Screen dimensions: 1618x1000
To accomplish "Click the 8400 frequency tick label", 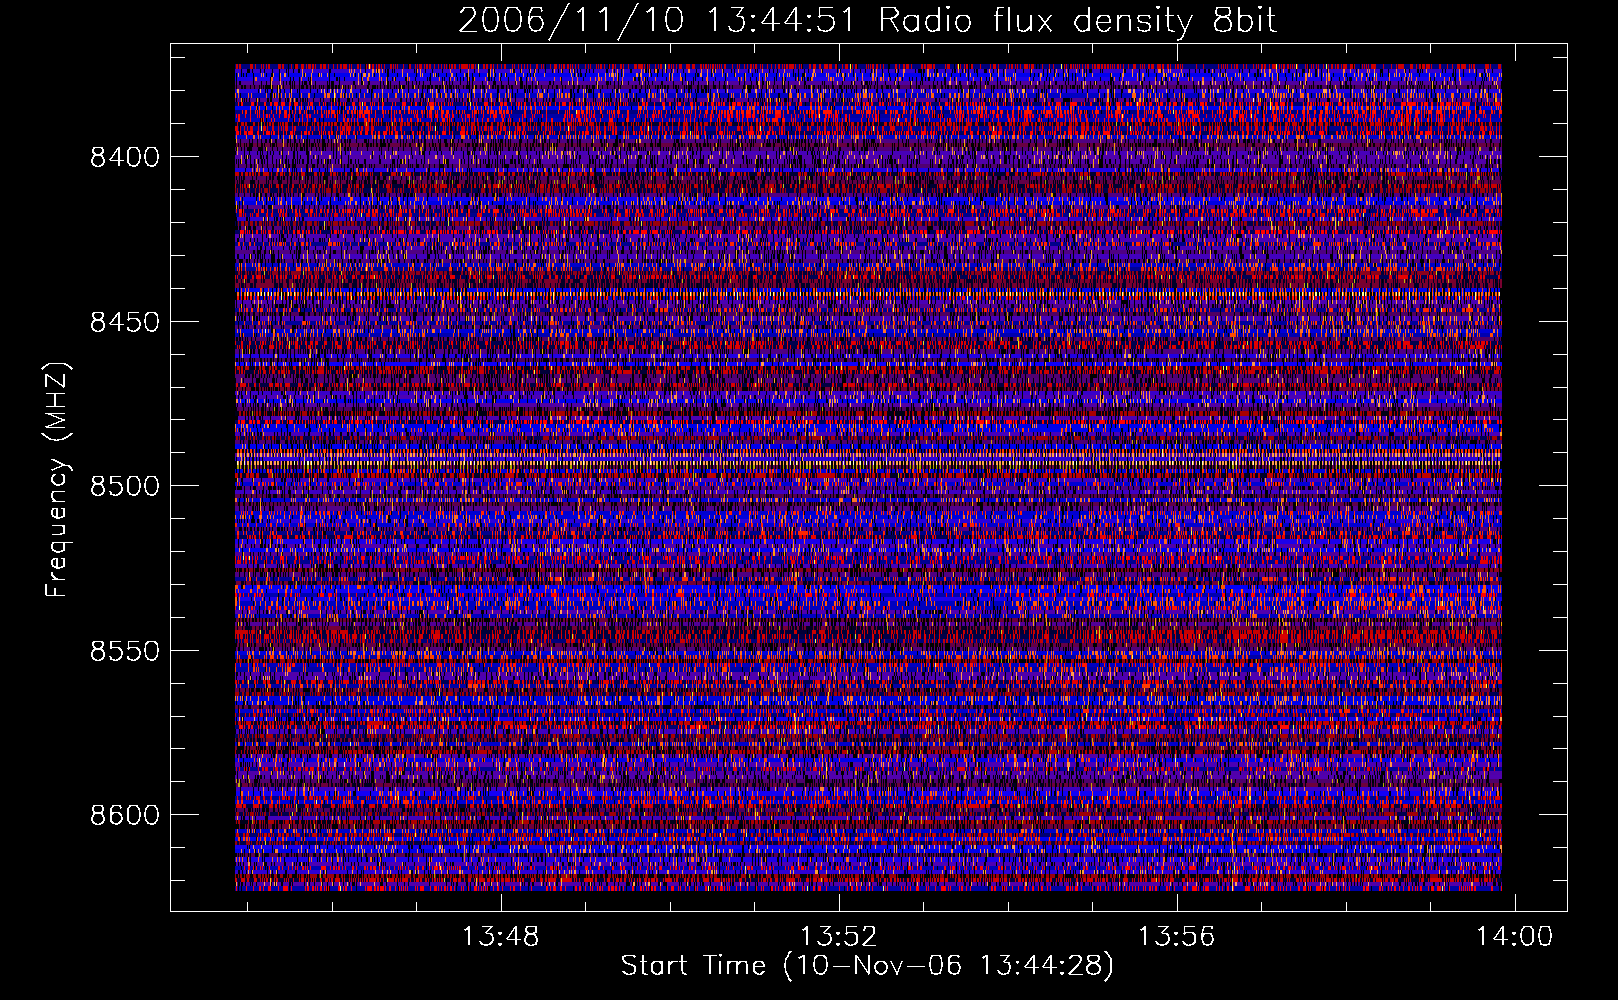I will tap(125, 157).
